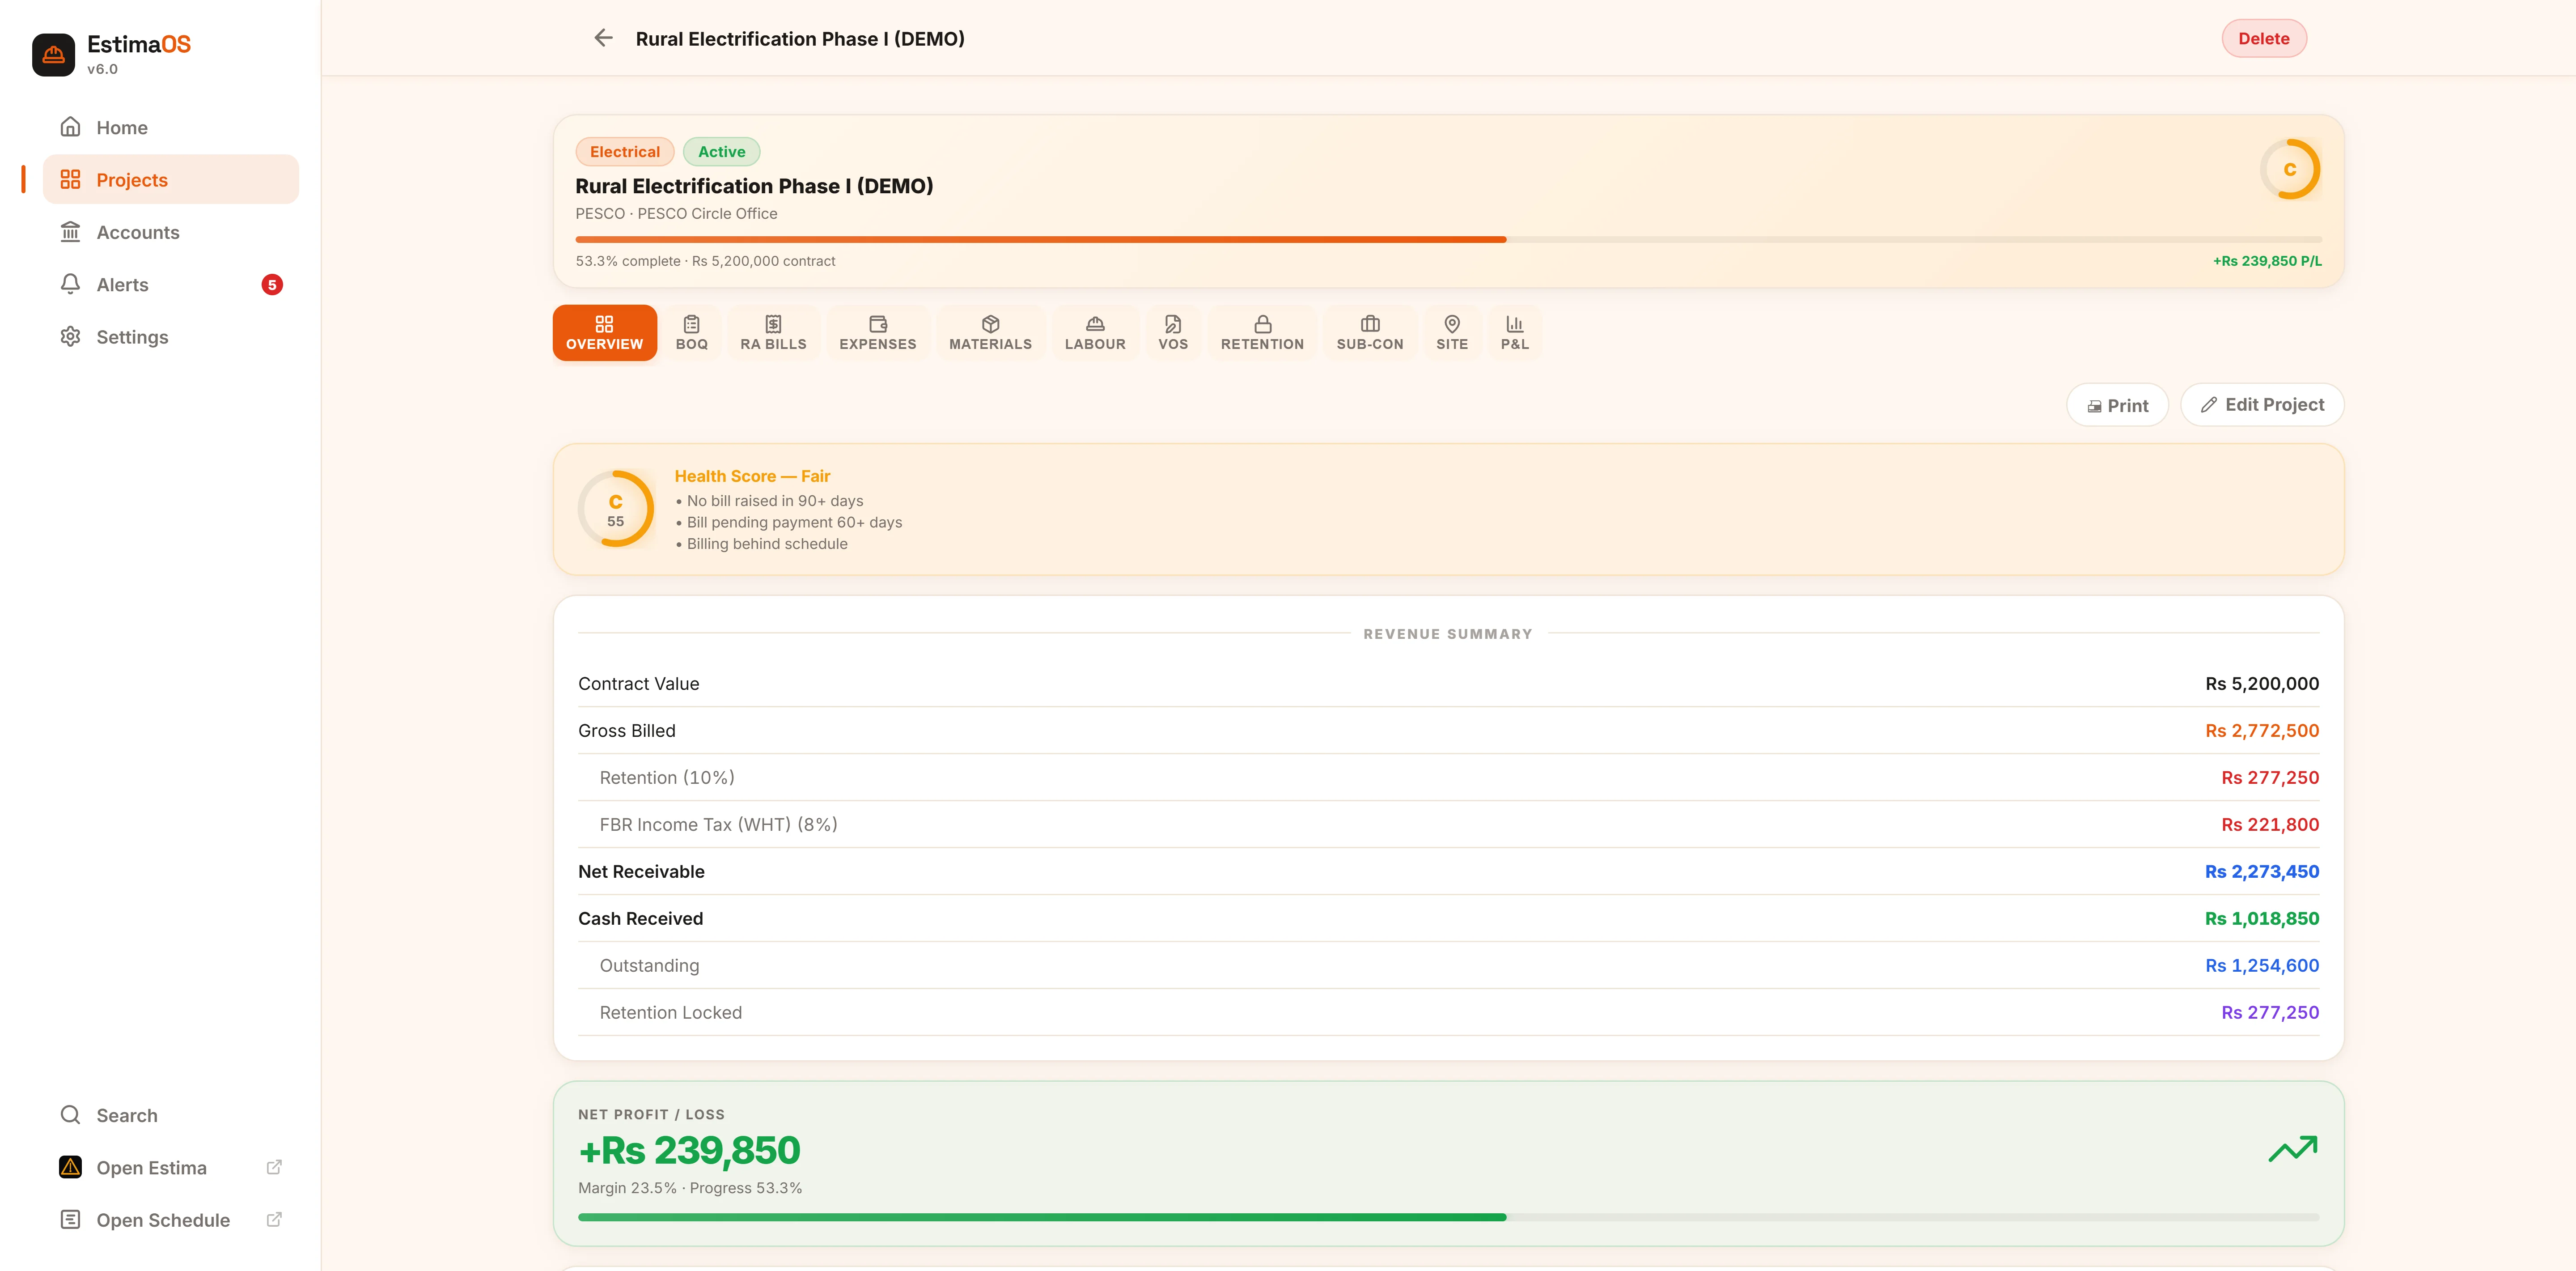The width and height of the screenshot is (2576, 1271).
Task: Click the Materials box icon
Action: (991, 324)
